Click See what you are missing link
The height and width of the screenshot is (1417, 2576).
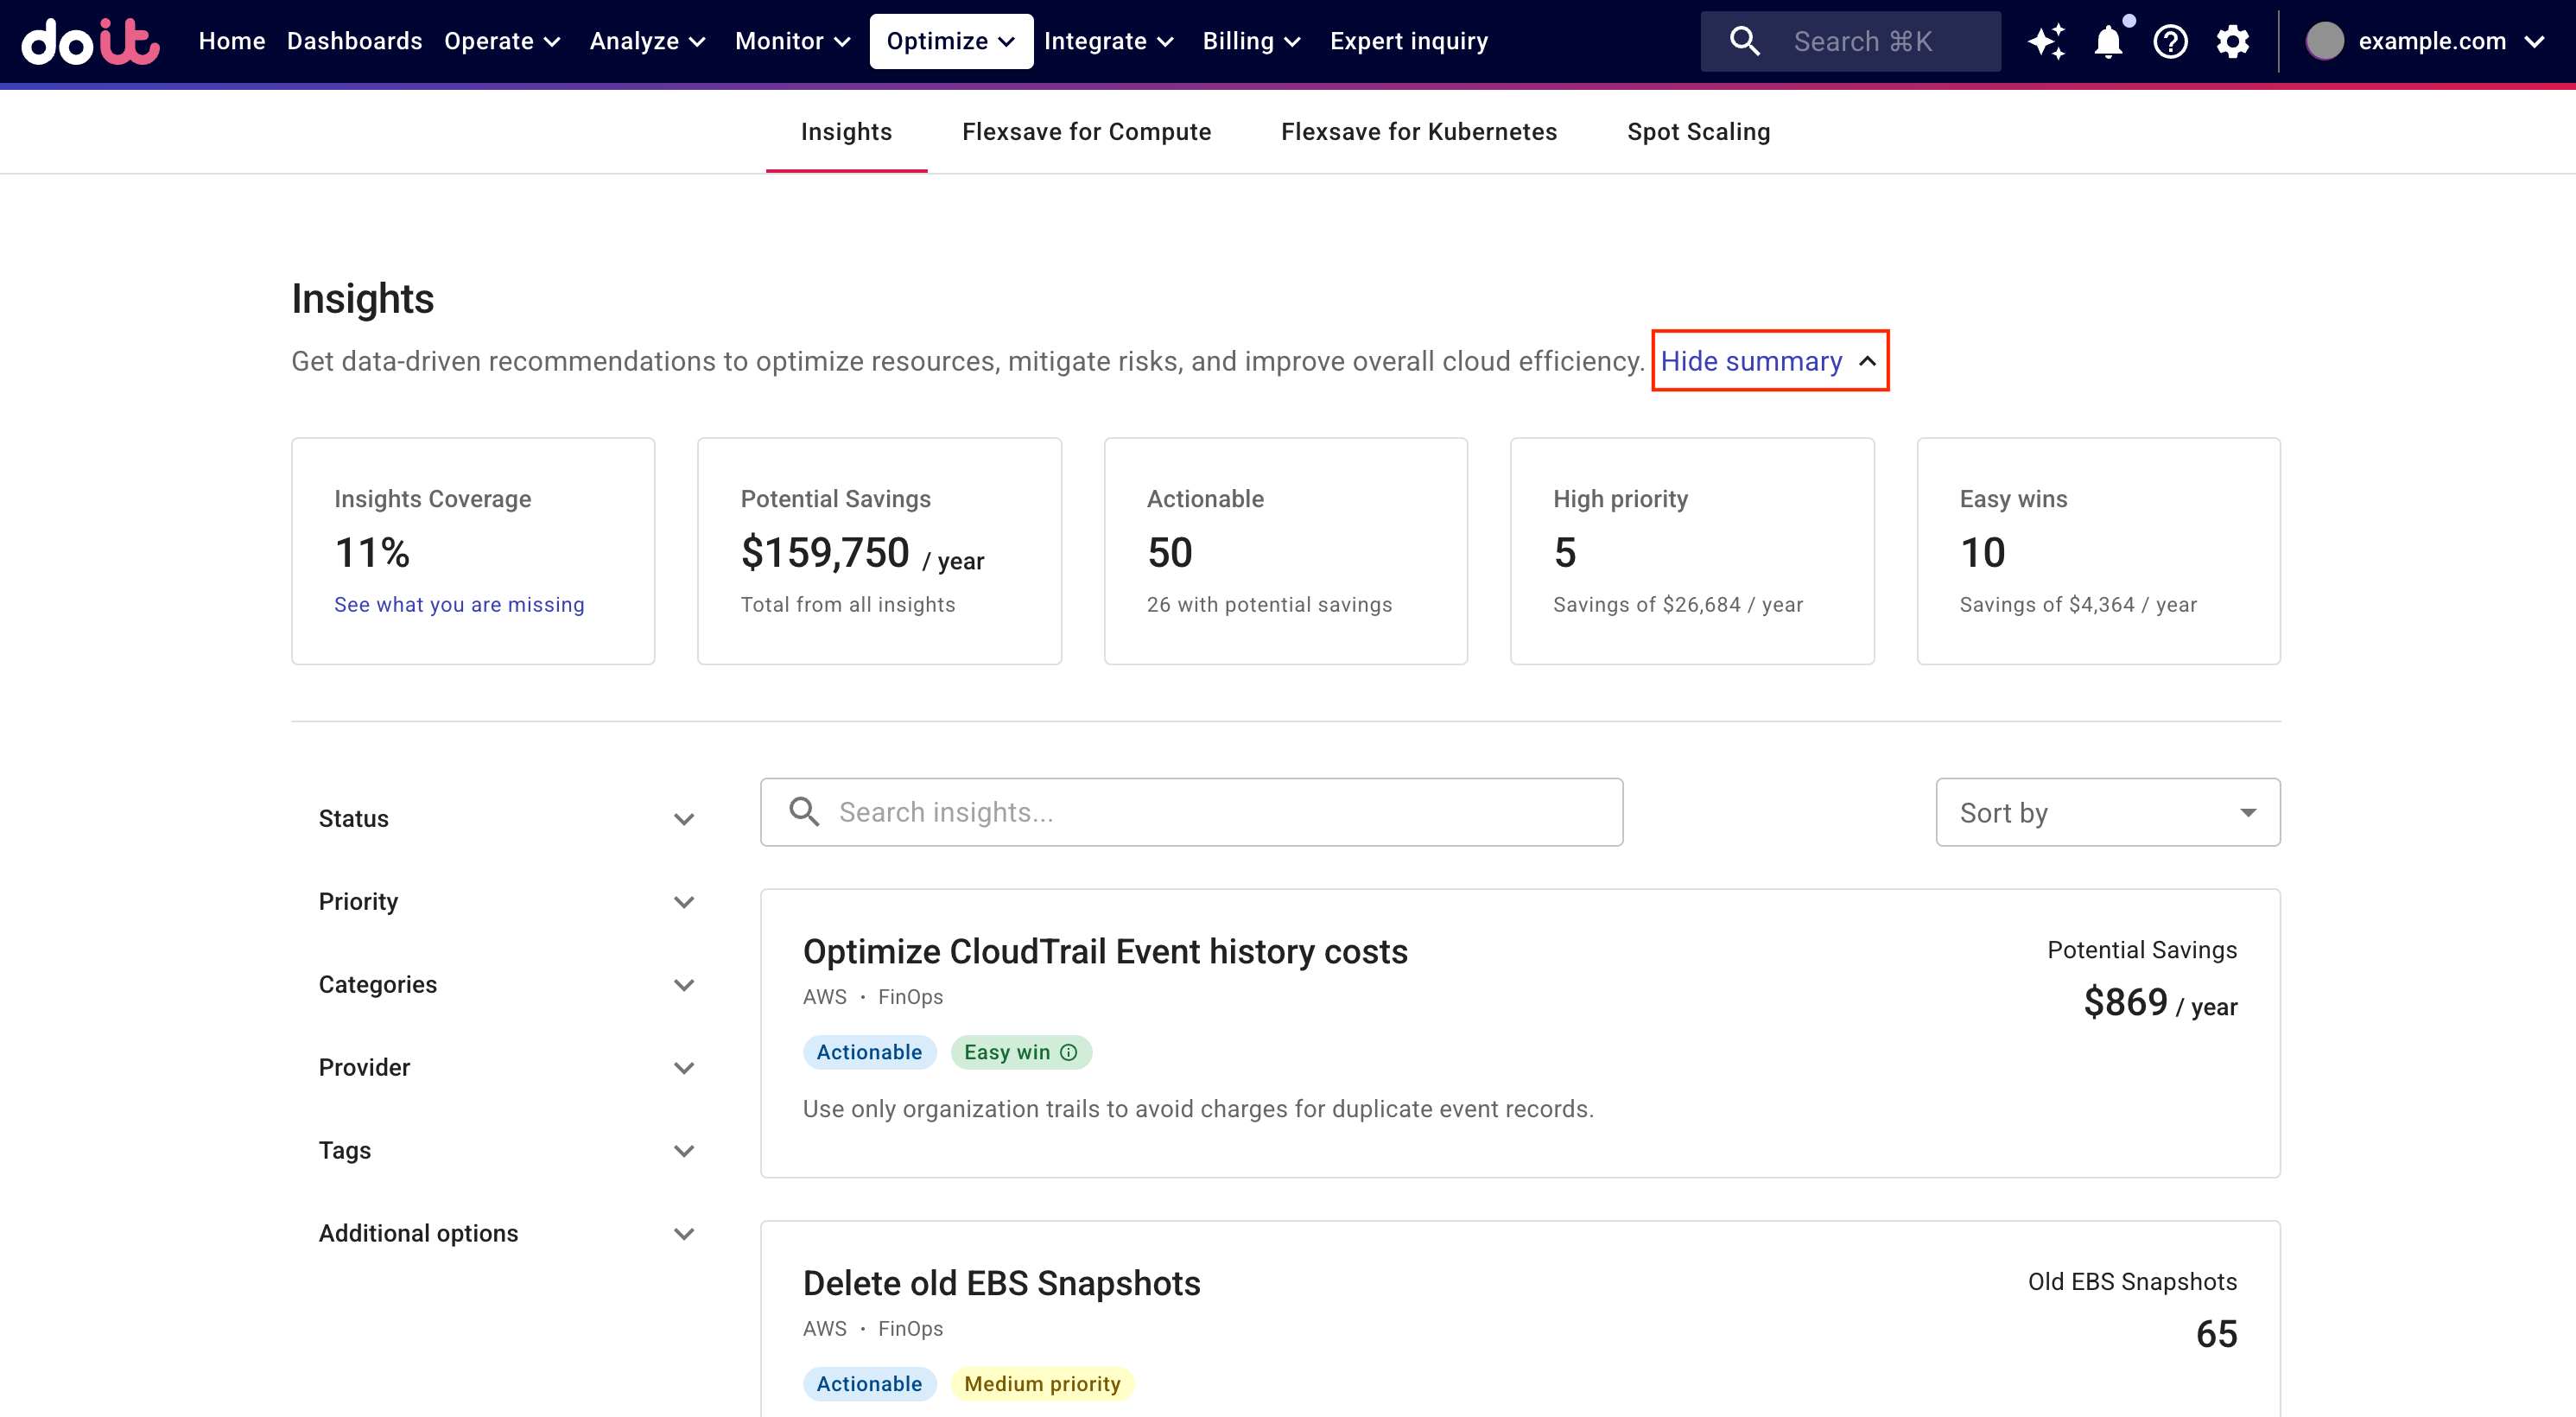click(x=459, y=604)
